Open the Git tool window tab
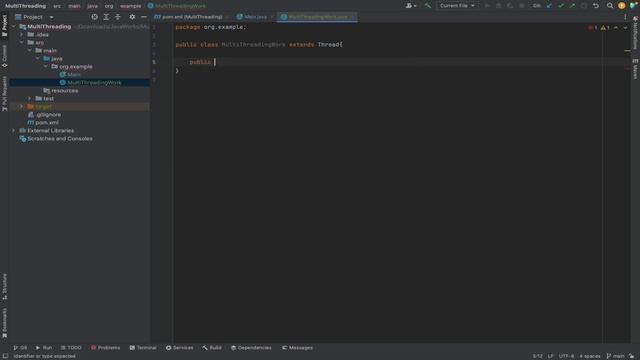 20,348
